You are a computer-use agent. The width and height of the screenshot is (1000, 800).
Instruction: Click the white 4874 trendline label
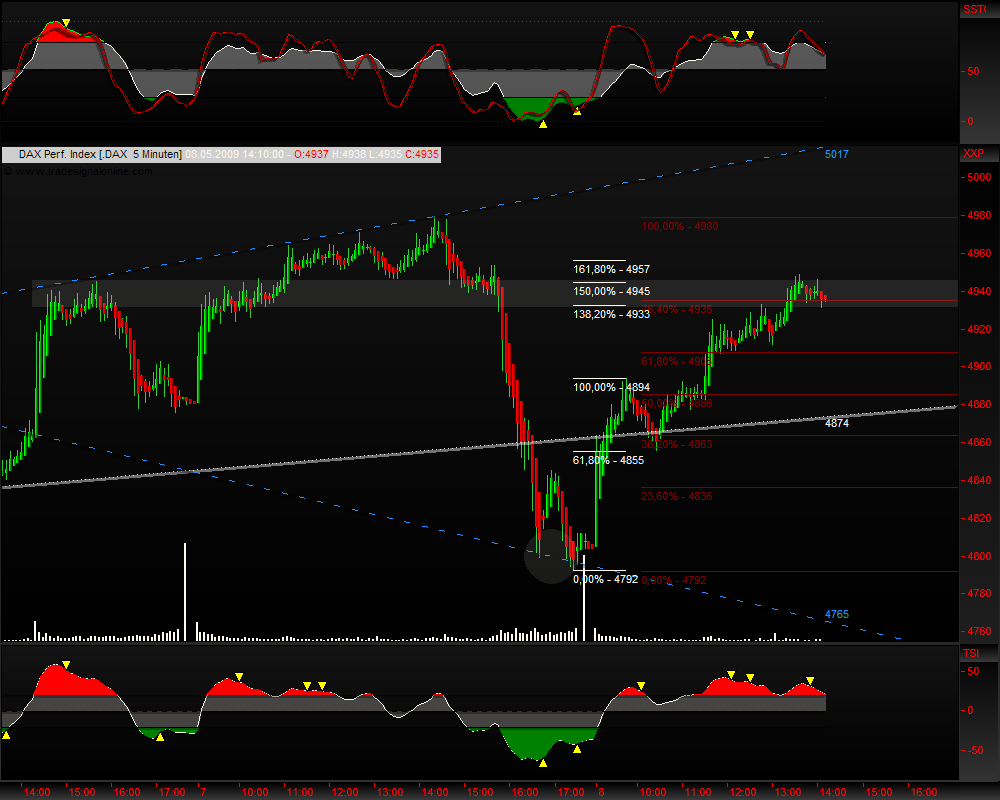pyautogui.click(x=837, y=424)
